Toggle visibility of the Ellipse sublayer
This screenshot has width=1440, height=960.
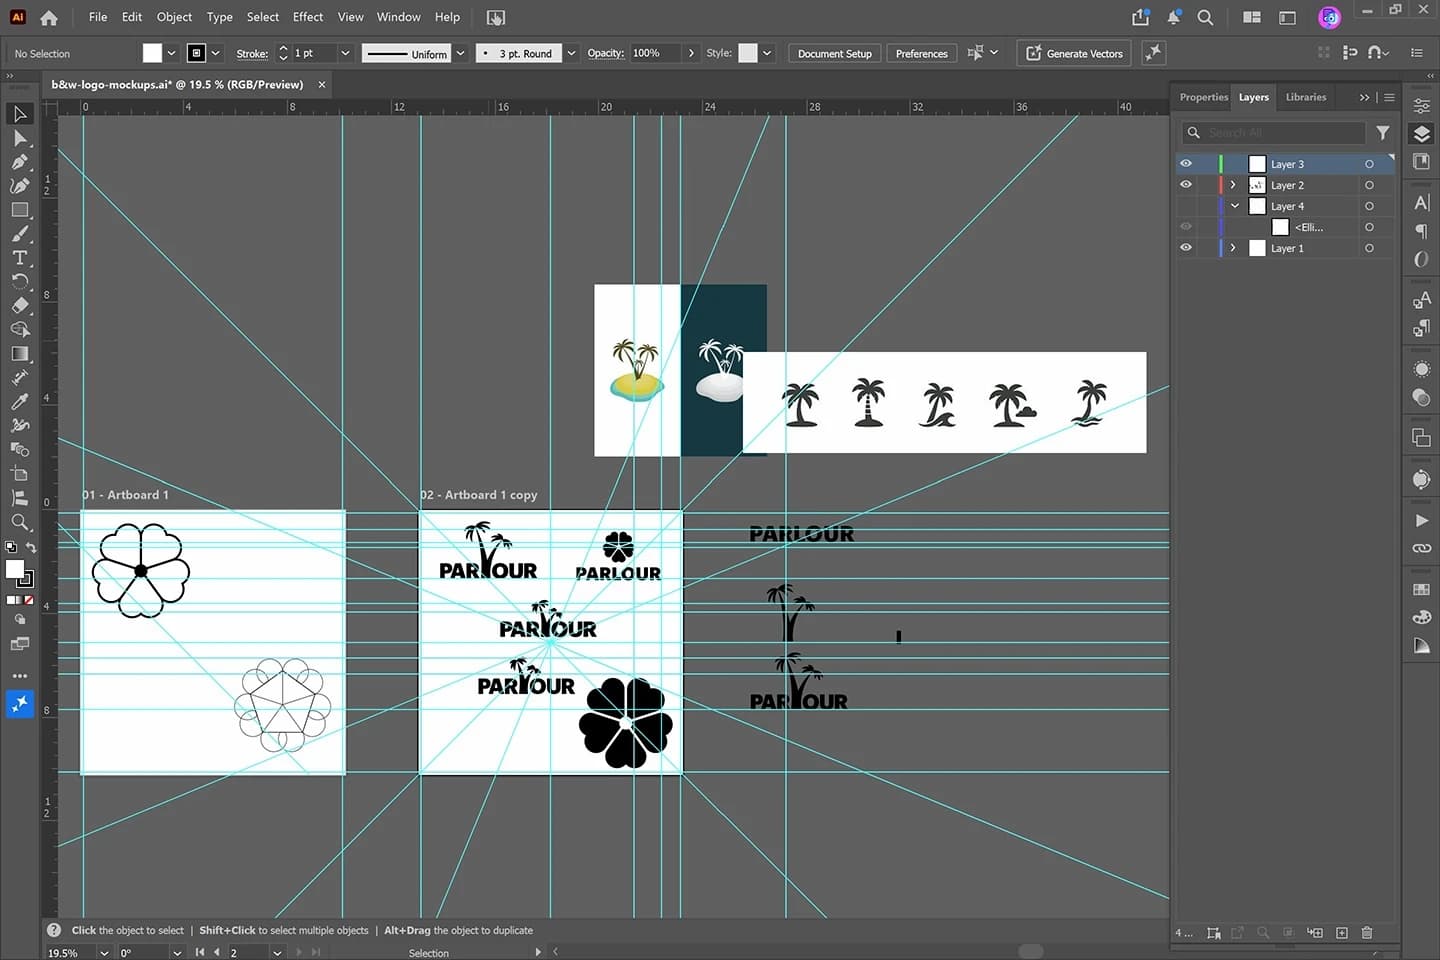pos(1186,227)
